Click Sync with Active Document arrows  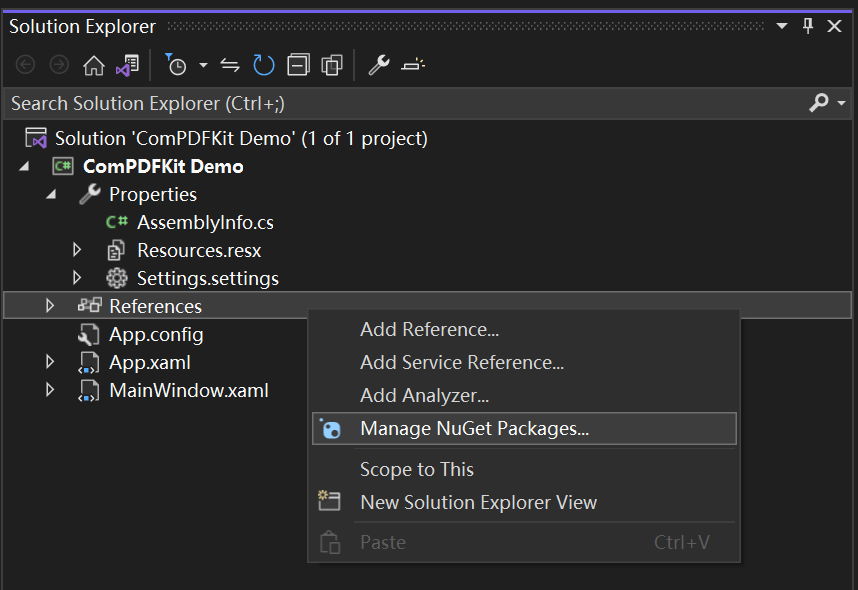click(x=230, y=66)
